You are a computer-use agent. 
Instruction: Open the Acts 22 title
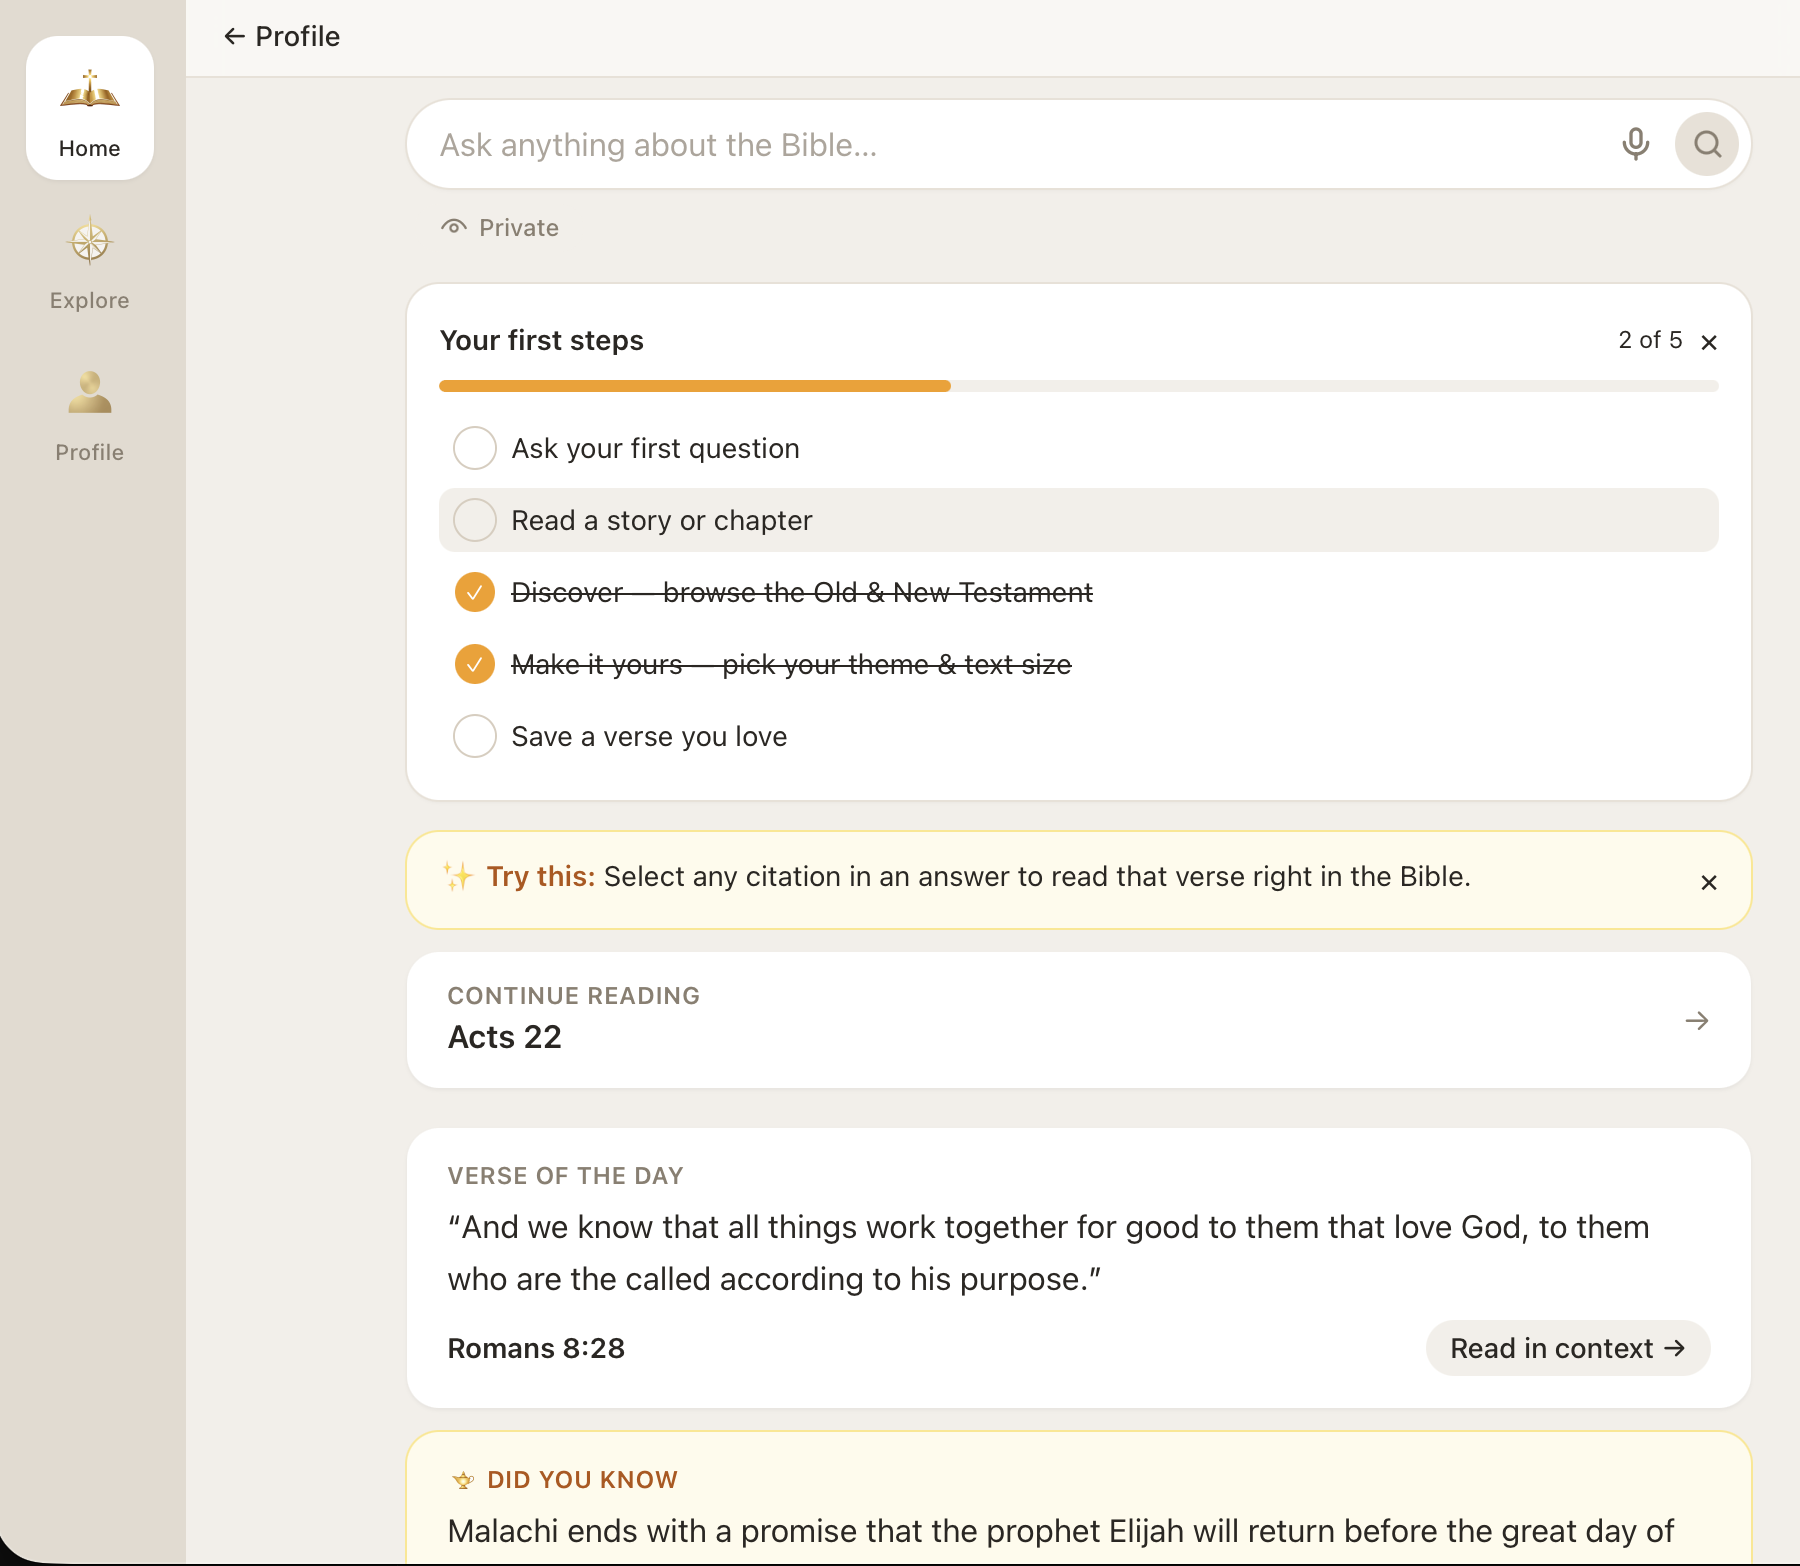click(505, 1037)
